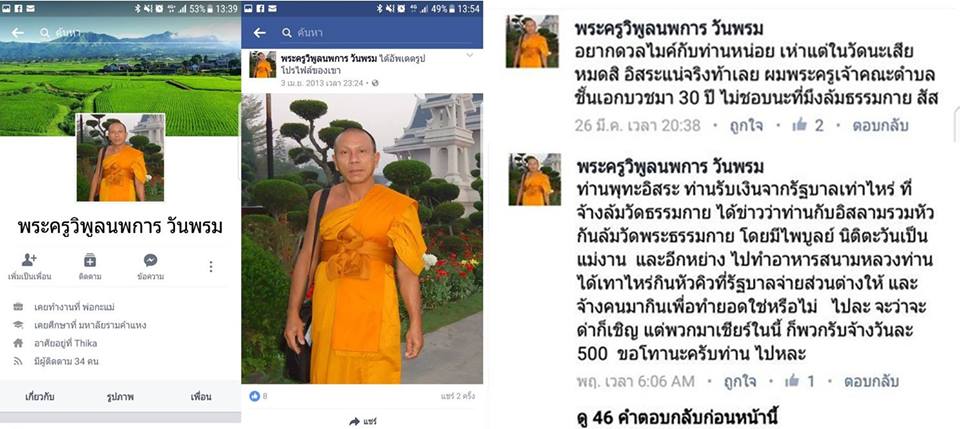
Task: Tap the add friend icon
Action: tap(29, 260)
